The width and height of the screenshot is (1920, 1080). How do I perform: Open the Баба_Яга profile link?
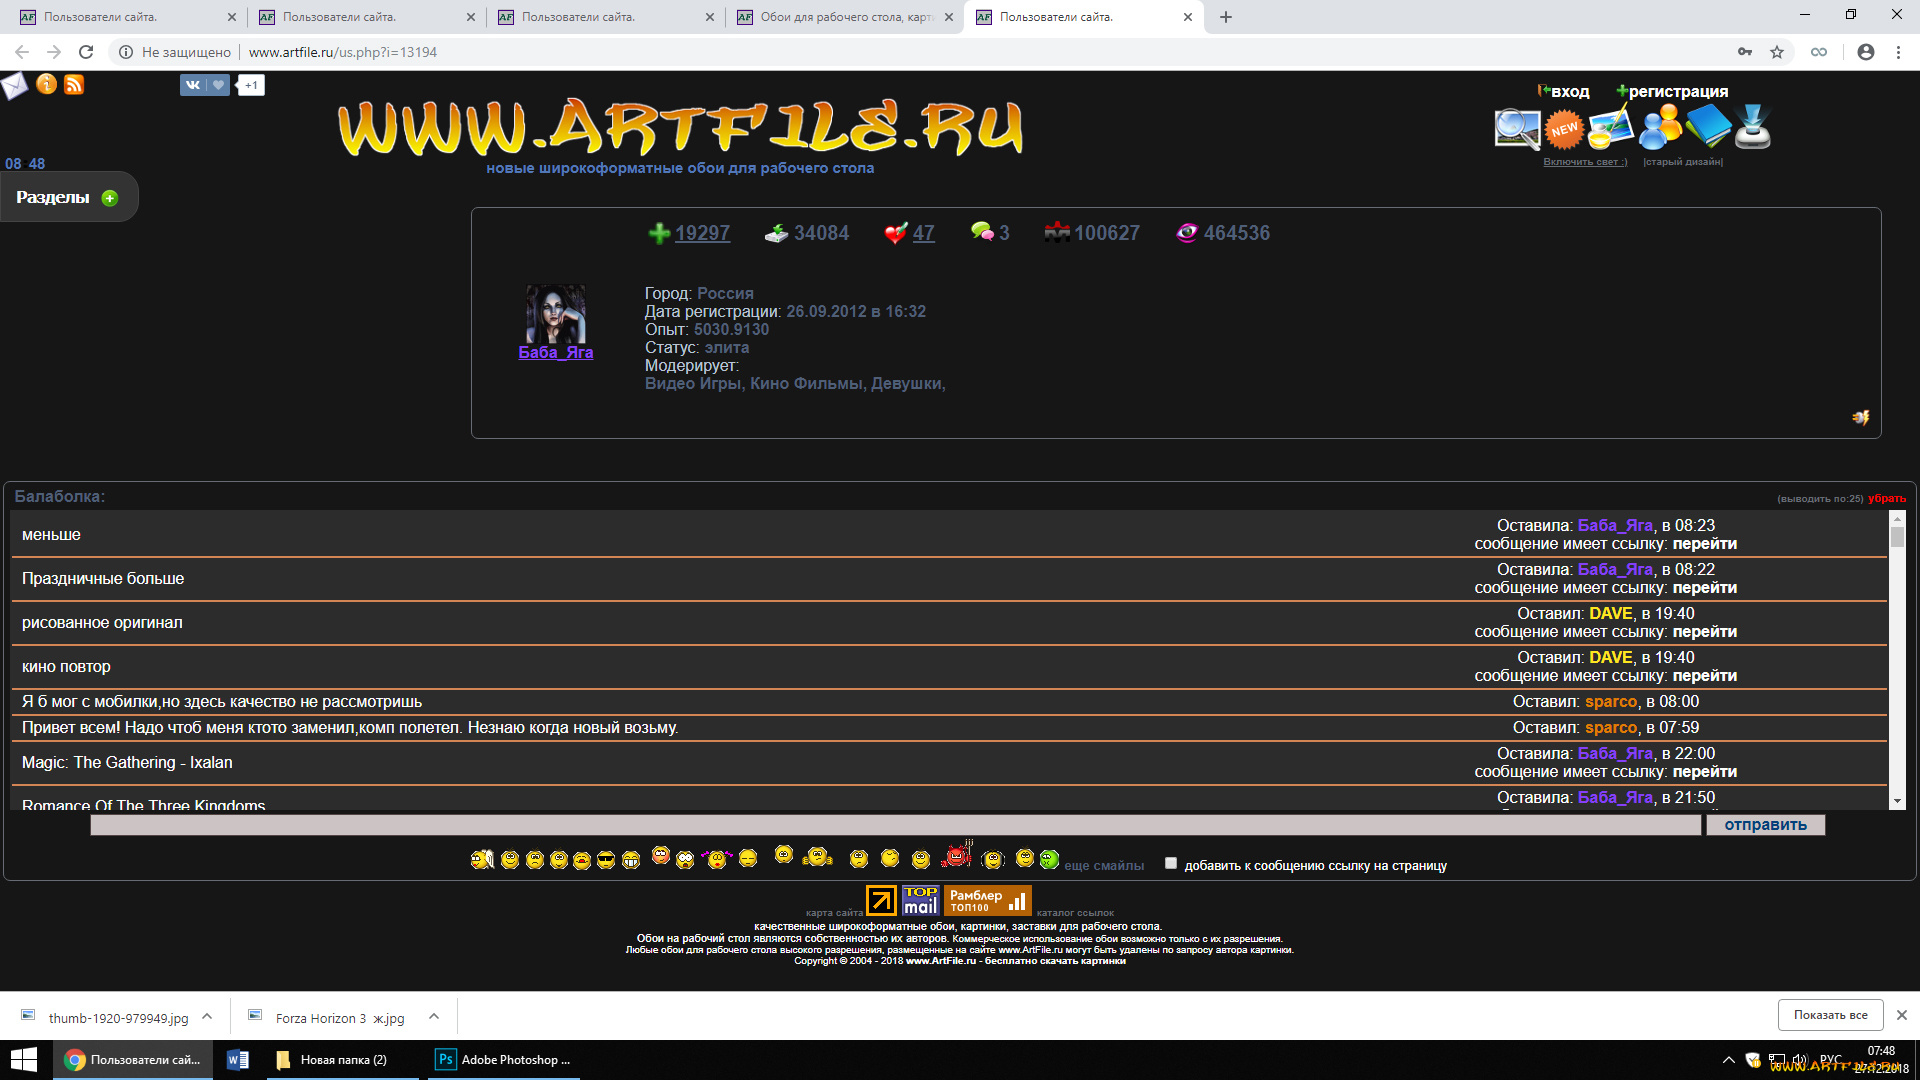(x=556, y=352)
